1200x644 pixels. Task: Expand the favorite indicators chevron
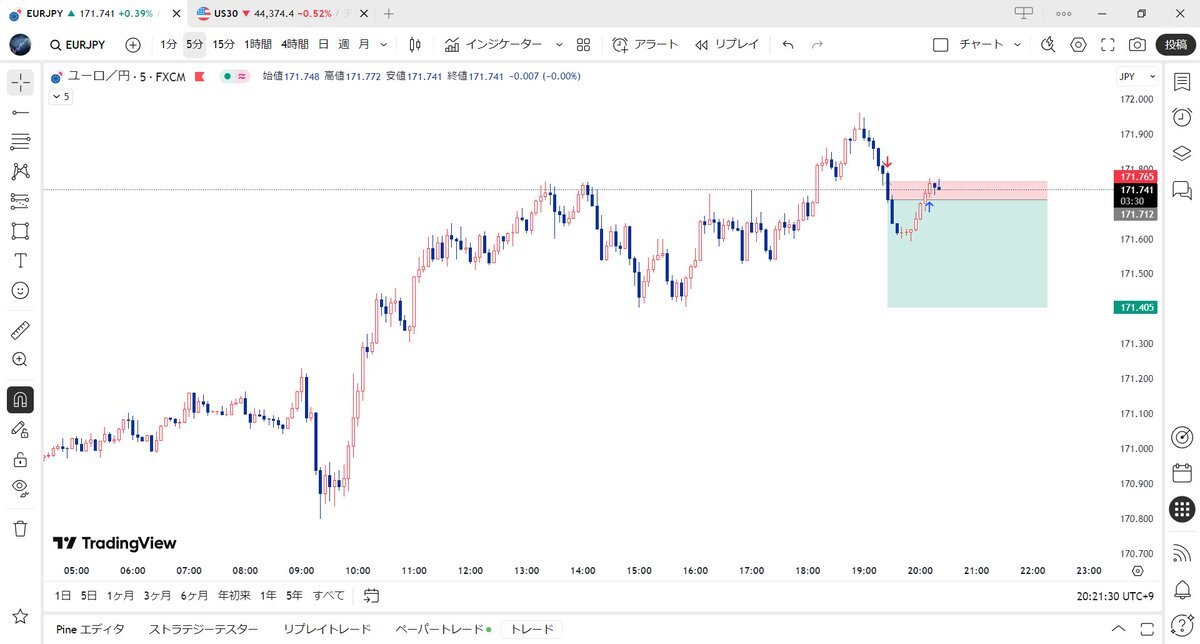click(559, 45)
